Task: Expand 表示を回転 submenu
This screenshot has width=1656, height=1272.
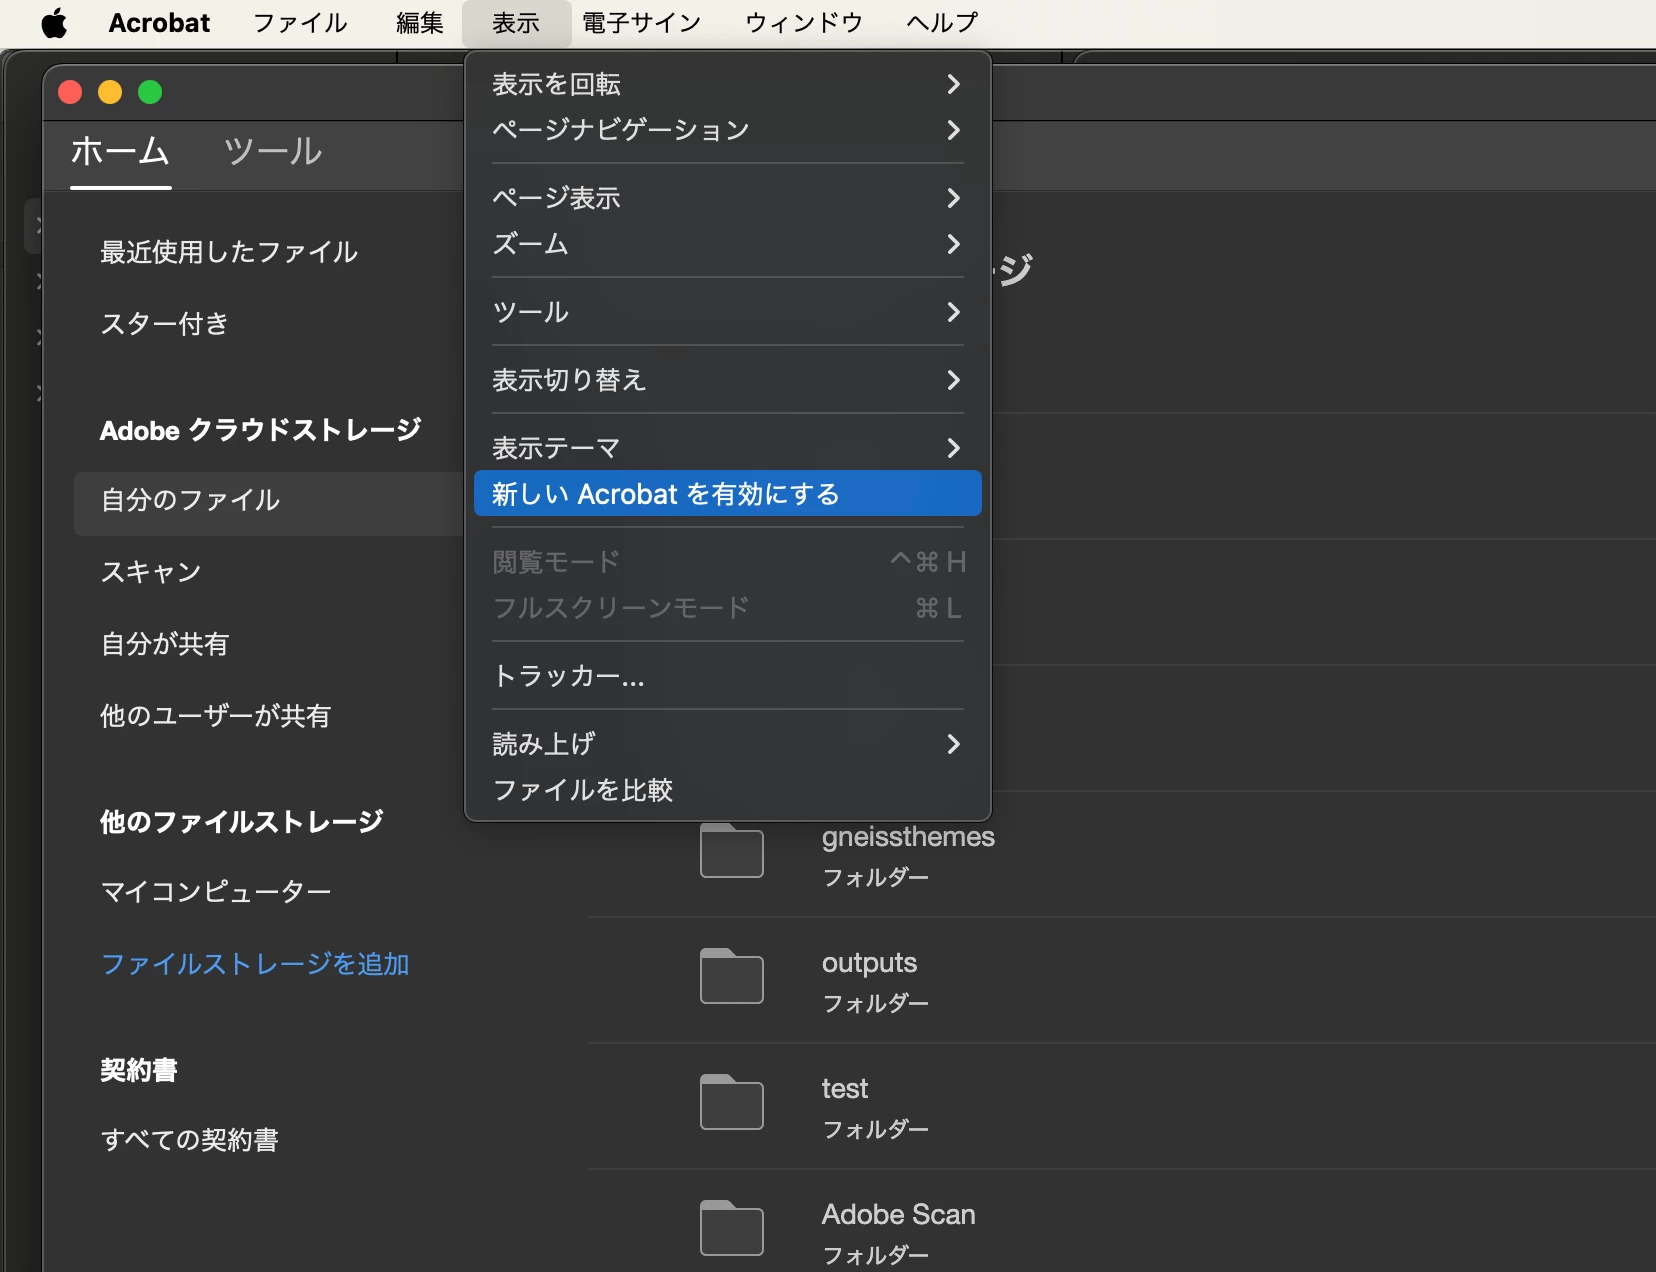Action: tap(728, 84)
